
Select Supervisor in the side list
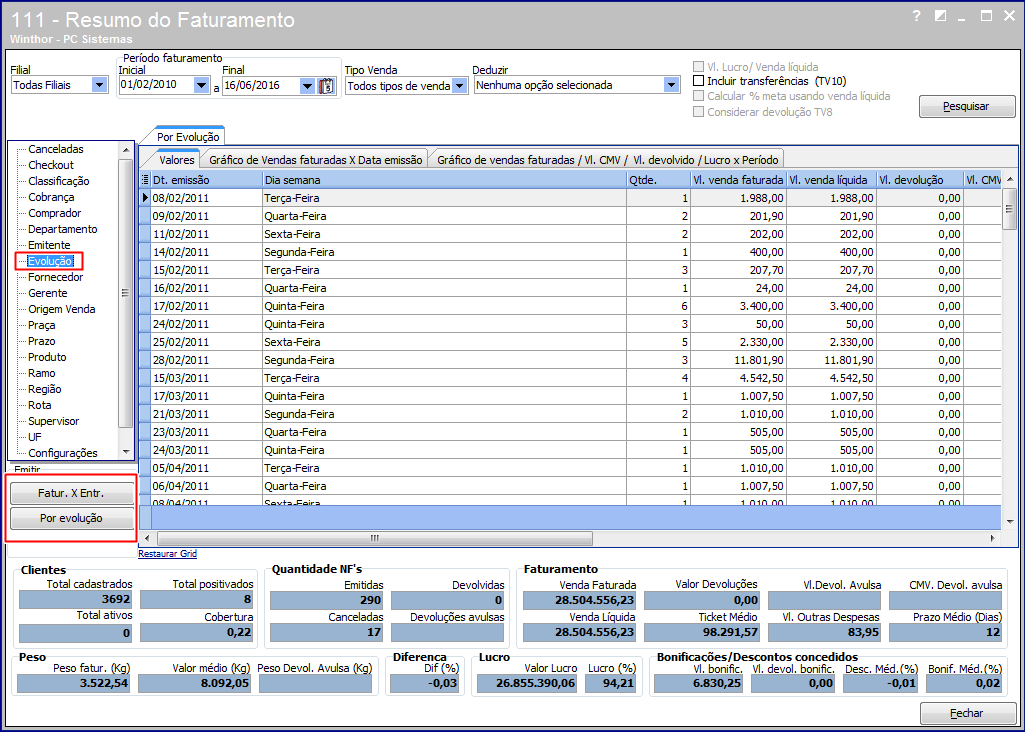(54, 422)
